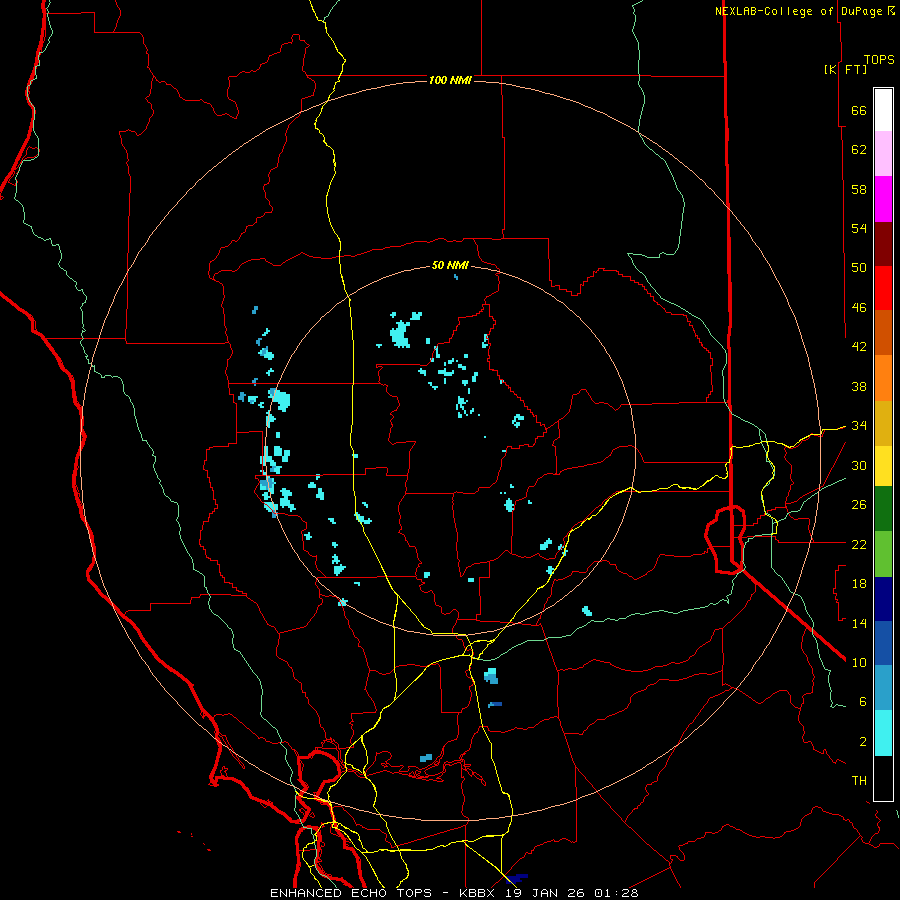900x900 pixels.
Task: Click the dark blue echo at bottom edge
Action: tap(517, 878)
